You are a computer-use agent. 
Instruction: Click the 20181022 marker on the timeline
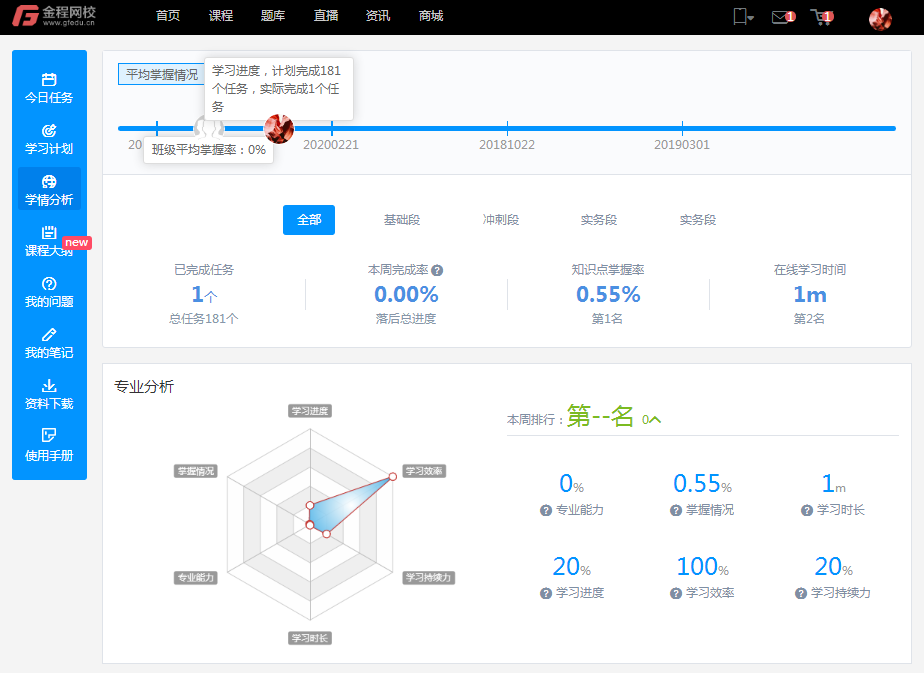(x=507, y=129)
